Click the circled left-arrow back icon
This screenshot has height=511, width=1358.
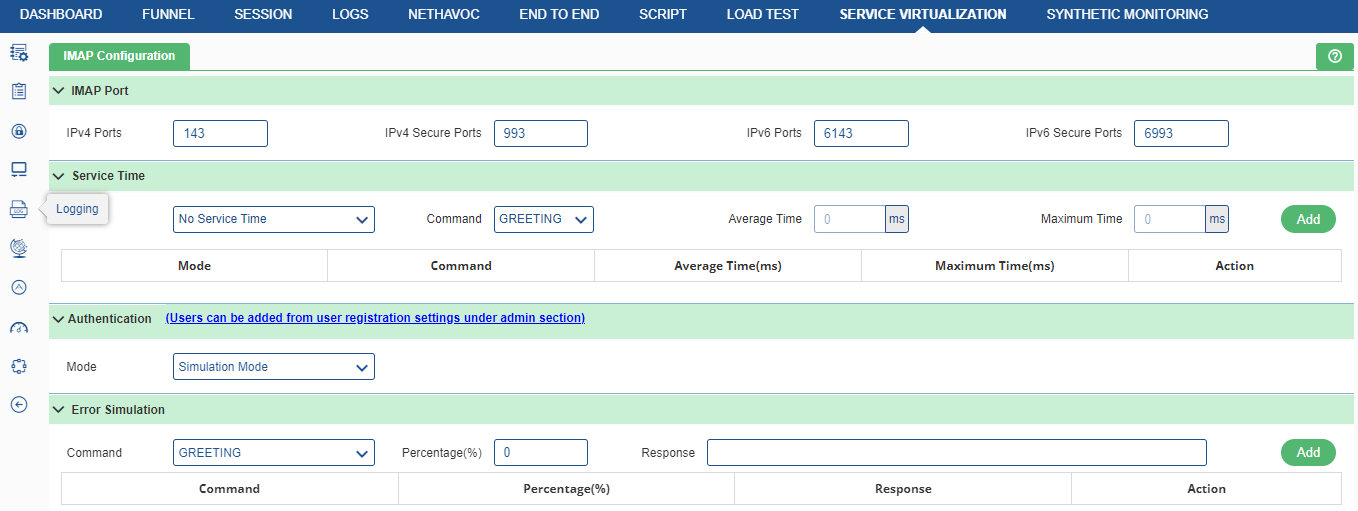coord(18,404)
